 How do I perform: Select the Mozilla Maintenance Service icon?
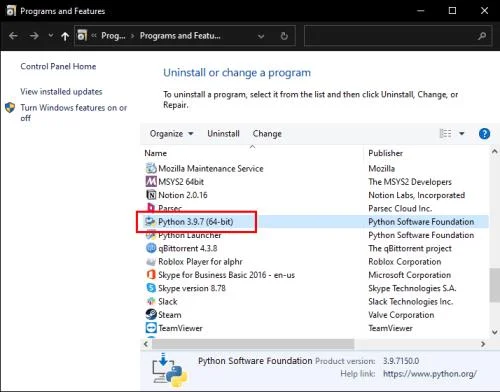[151, 168]
